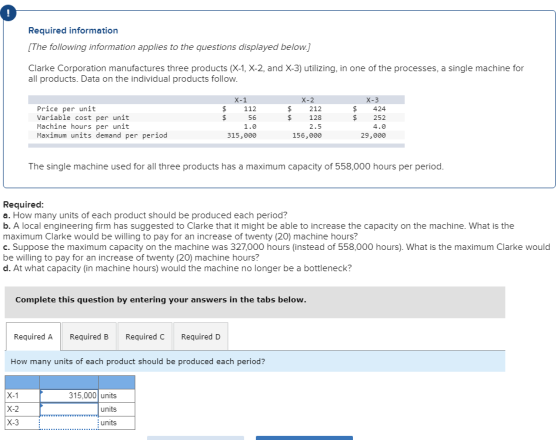Click 'Complete this question' instruction text
The height and width of the screenshot is (440, 560).
pyautogui.click(x=161, y=300)
